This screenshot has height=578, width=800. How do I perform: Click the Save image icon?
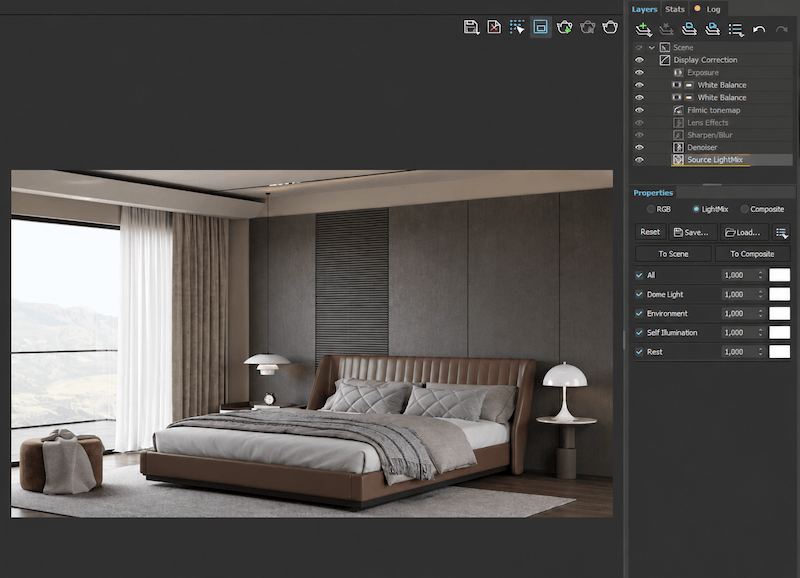pyautogui.click(x=471, y=27)
